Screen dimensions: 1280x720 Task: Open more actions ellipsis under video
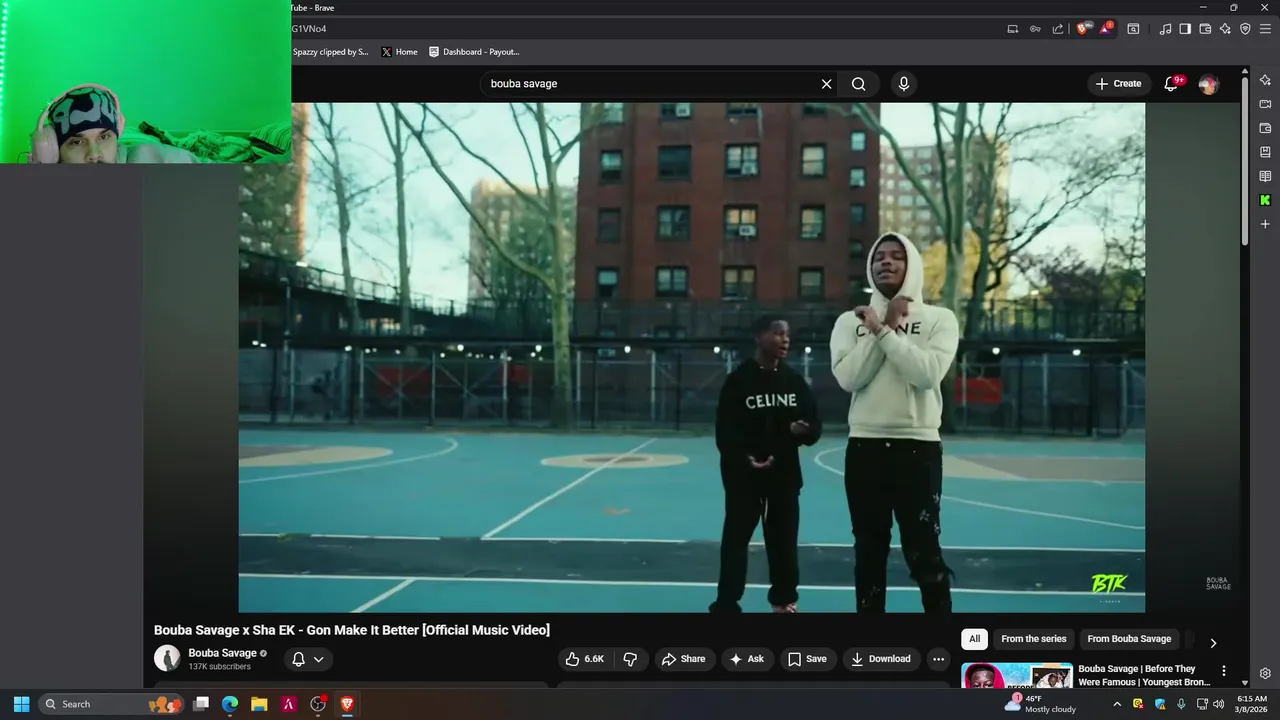(x=938, y=659)
